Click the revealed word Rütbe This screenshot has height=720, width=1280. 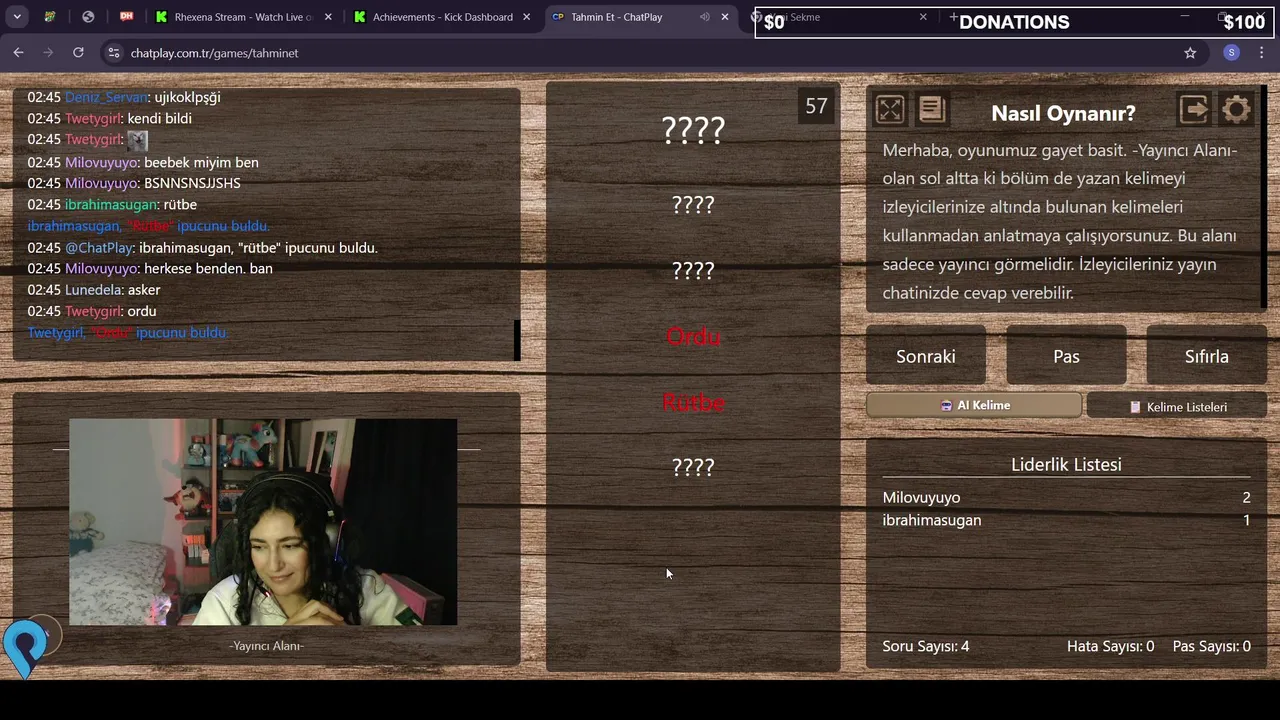click(x=693, y=402)
